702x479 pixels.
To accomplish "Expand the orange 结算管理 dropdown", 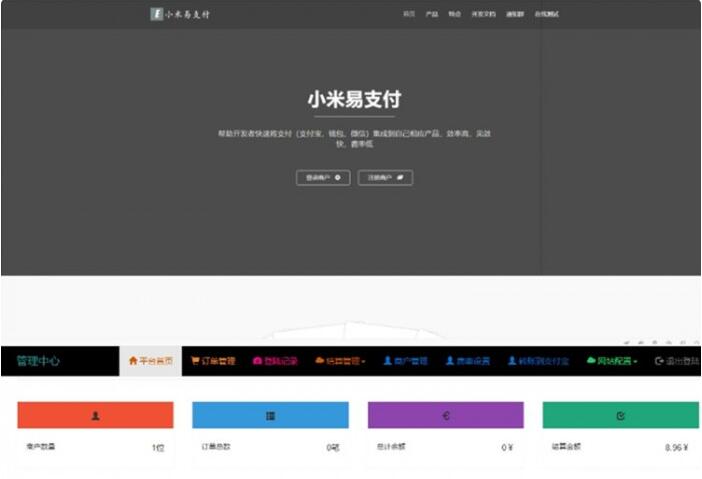I will coord(340,361).
